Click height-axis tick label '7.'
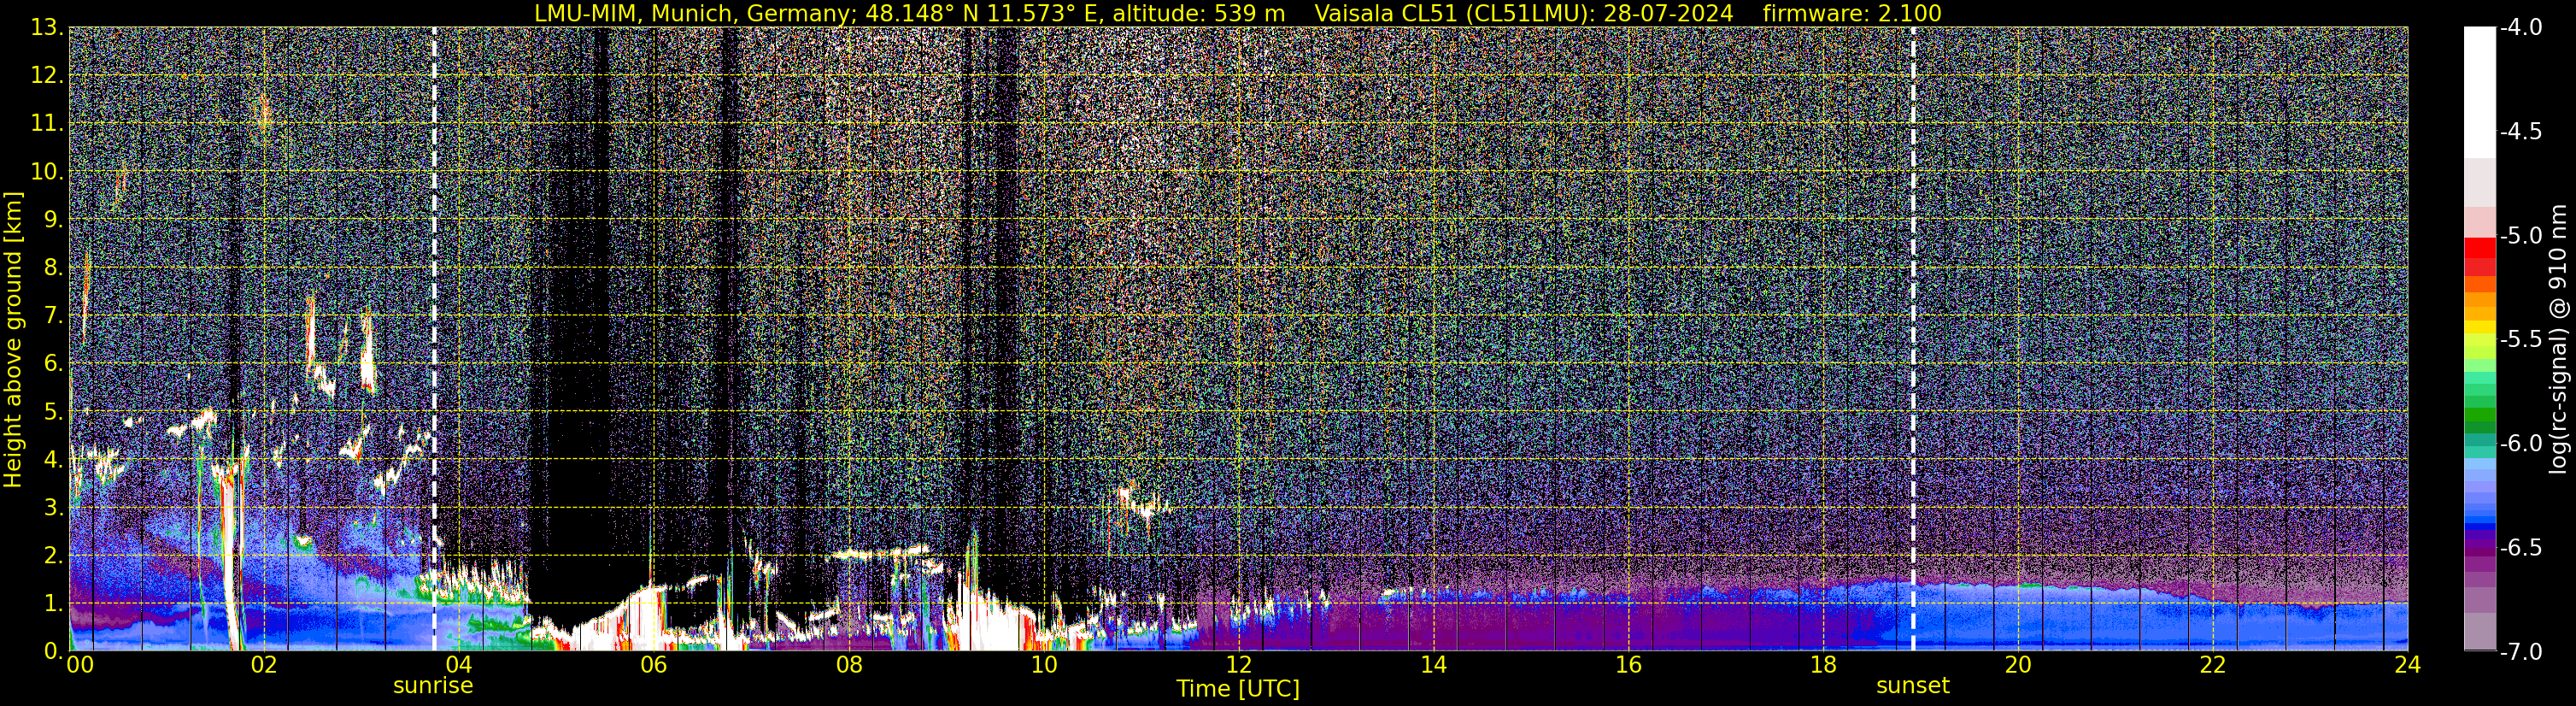 point(53,316)
